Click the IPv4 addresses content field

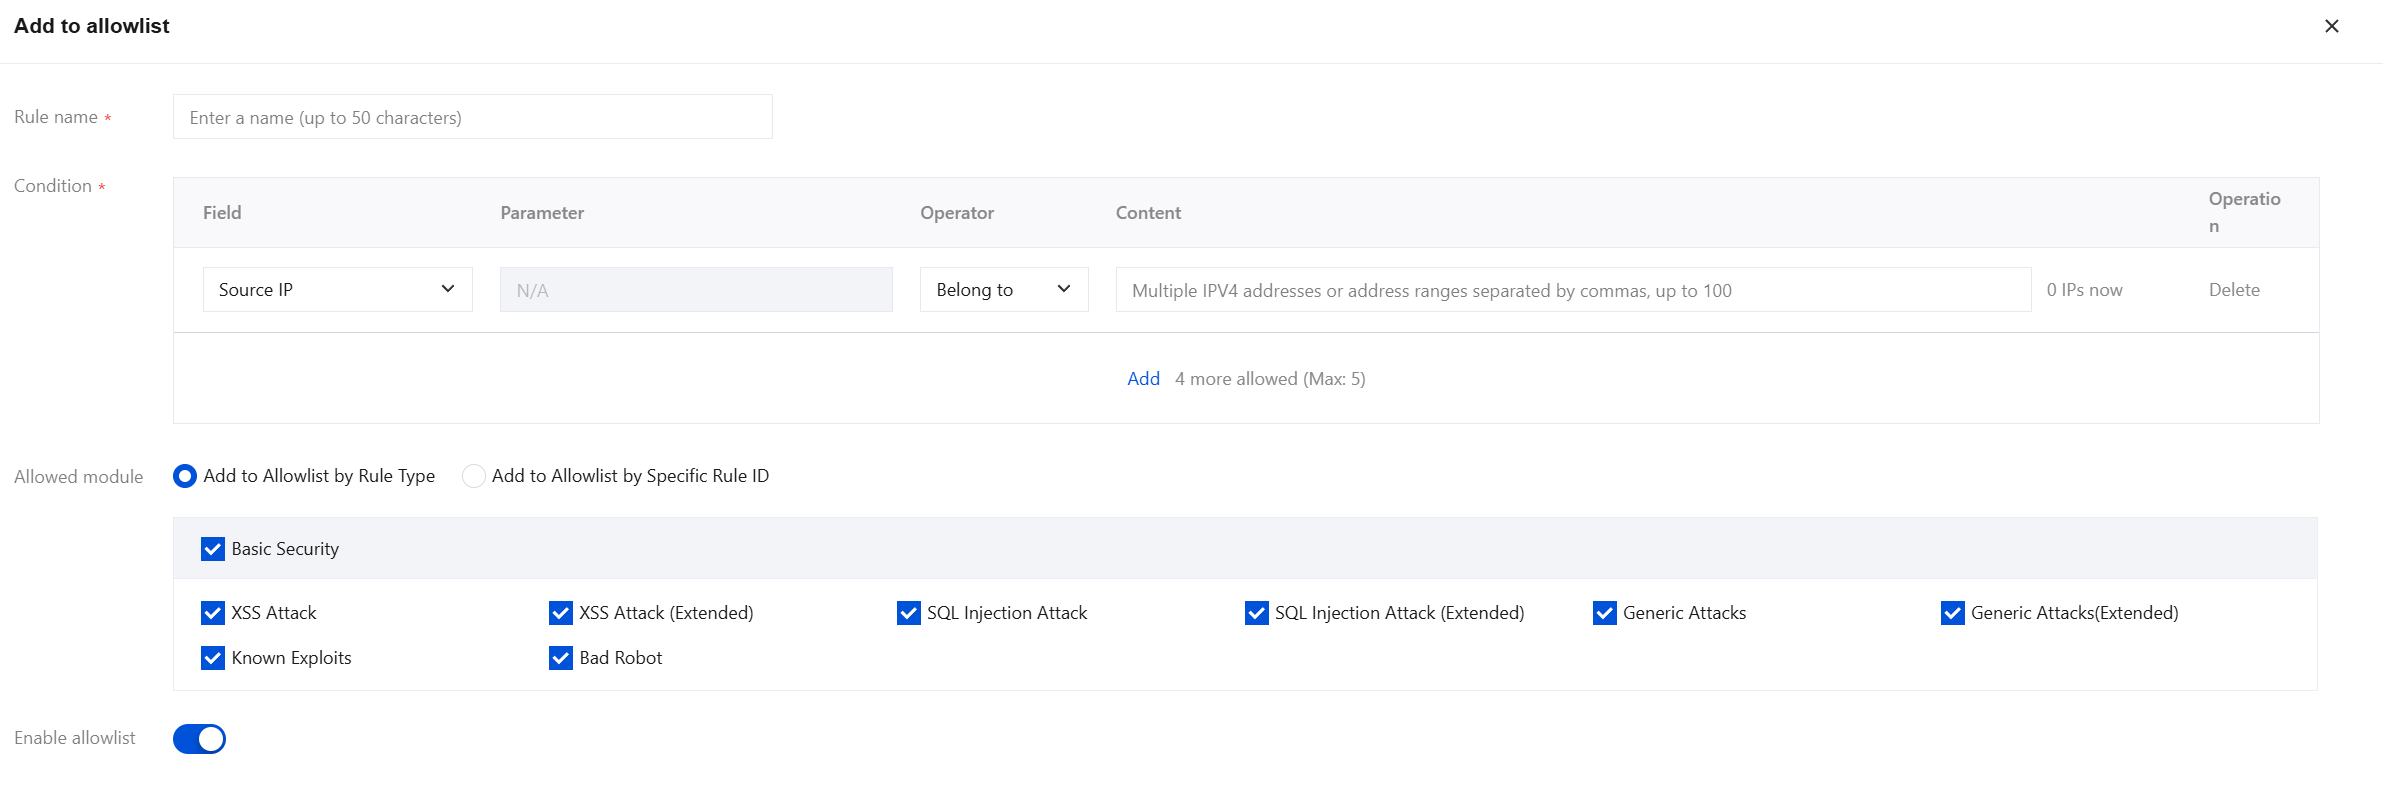pos(1572,290)
